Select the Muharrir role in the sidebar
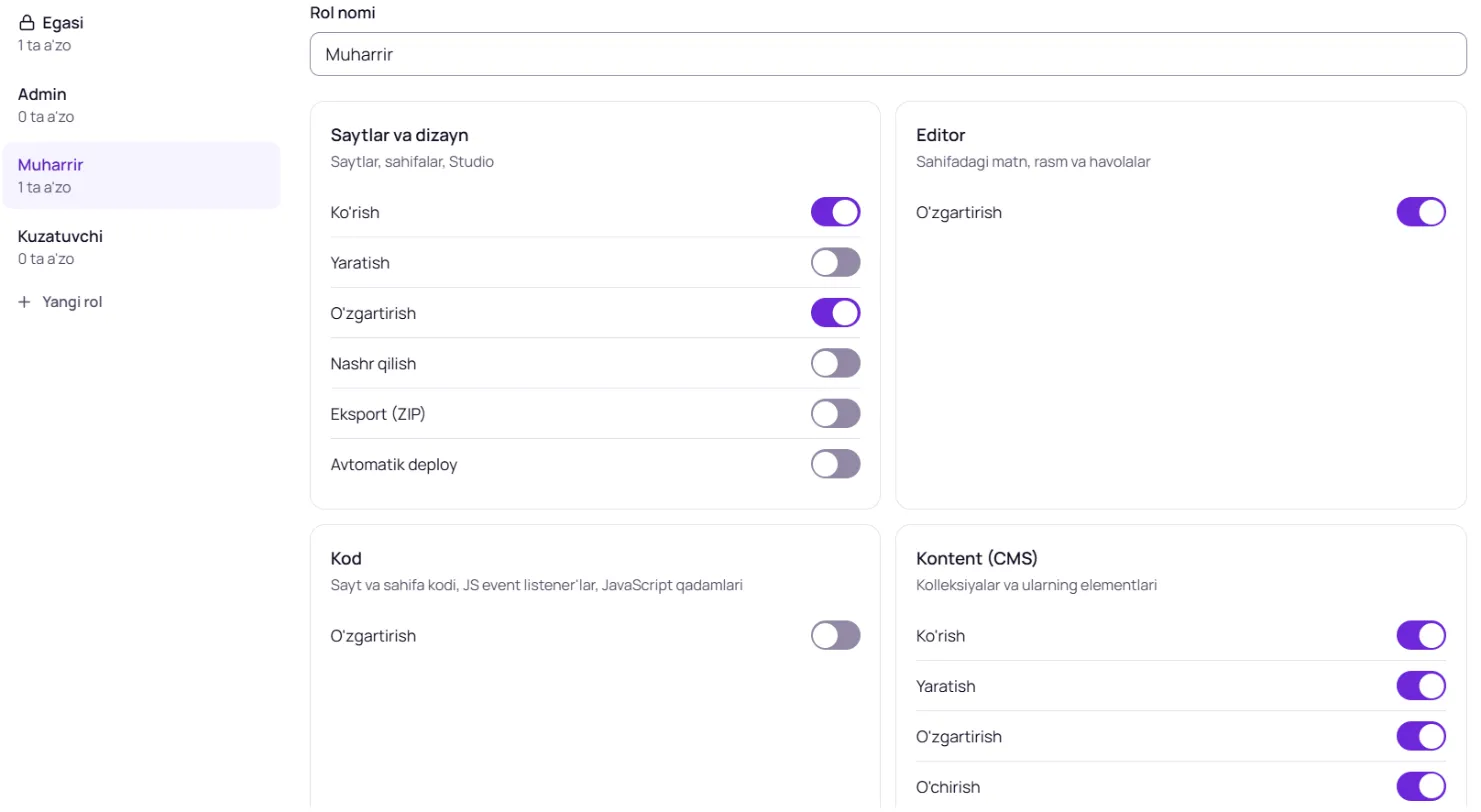Image resolution: width=1481 pixels, height=812 pixels. click(x=141, y=175)
